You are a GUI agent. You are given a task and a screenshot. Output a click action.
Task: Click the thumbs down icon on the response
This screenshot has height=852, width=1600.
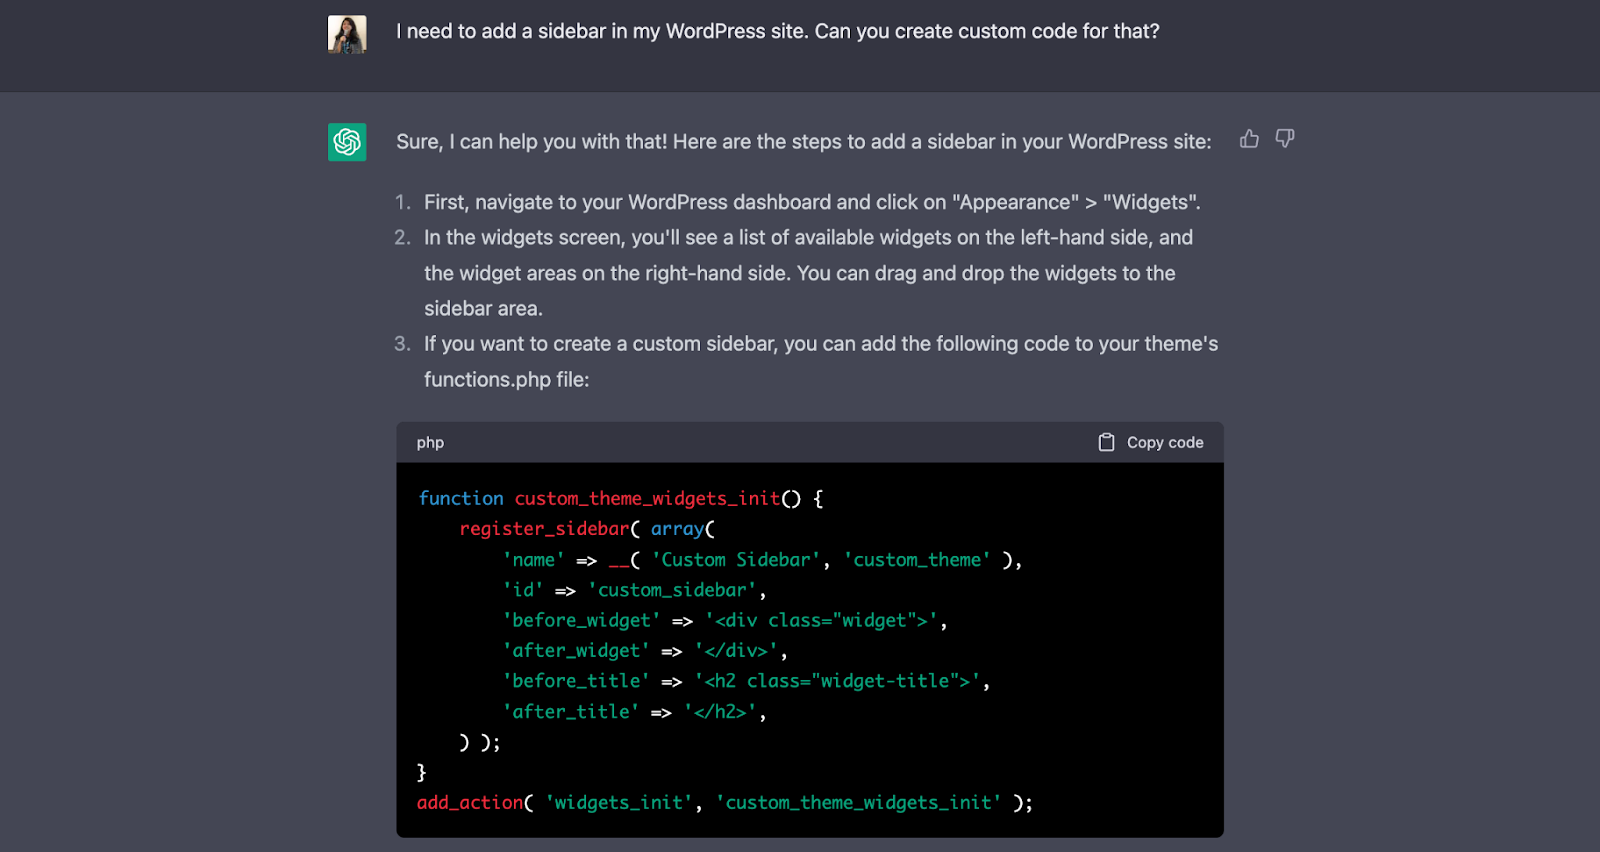(1285, 139)
